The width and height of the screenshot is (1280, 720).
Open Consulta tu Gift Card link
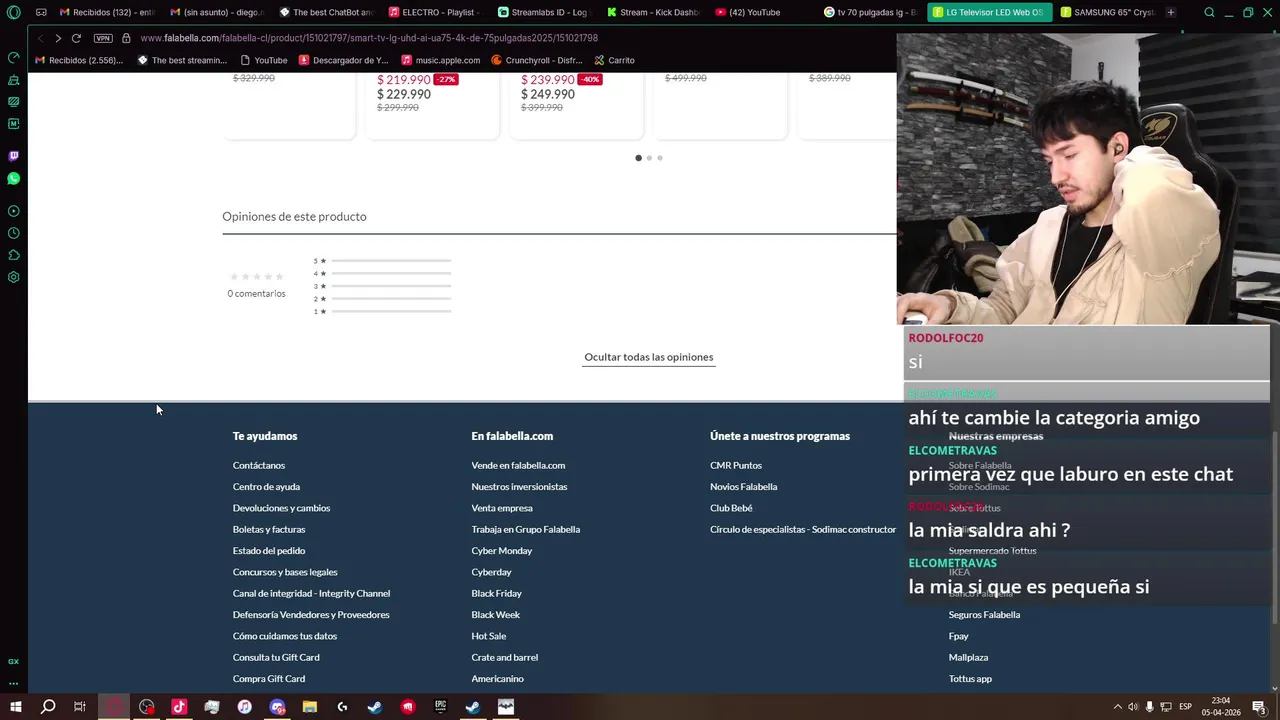[276, 657]
